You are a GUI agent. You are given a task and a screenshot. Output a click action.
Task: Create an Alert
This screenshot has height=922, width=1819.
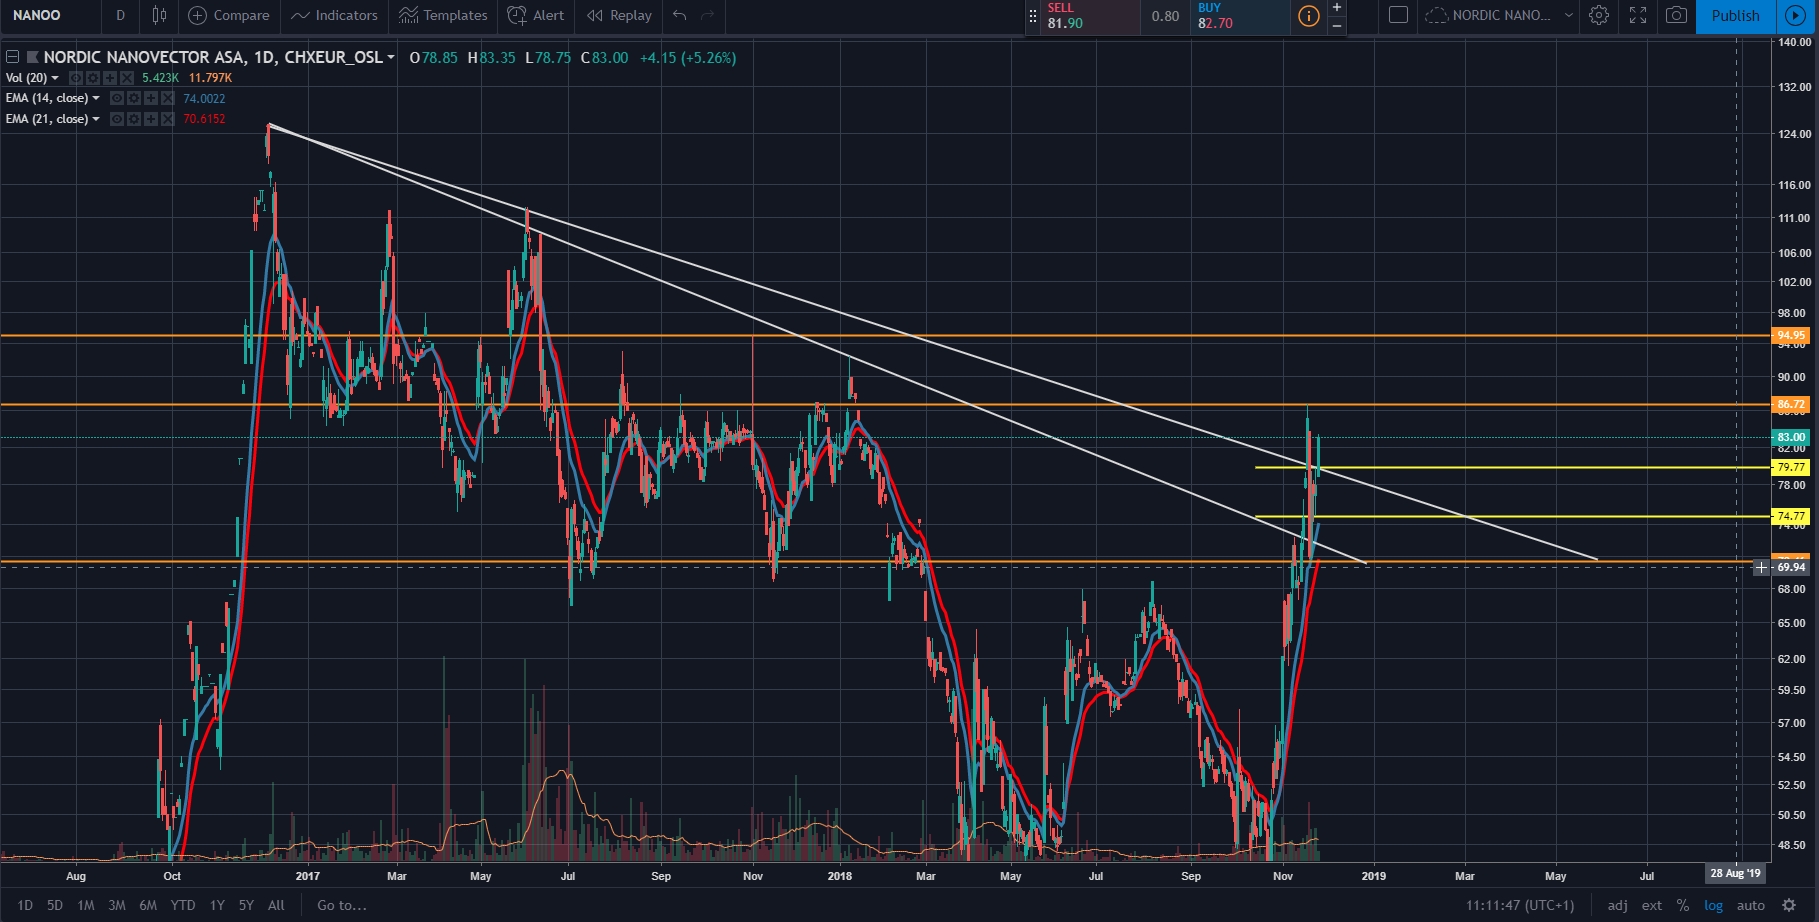(x=536, y=15)
